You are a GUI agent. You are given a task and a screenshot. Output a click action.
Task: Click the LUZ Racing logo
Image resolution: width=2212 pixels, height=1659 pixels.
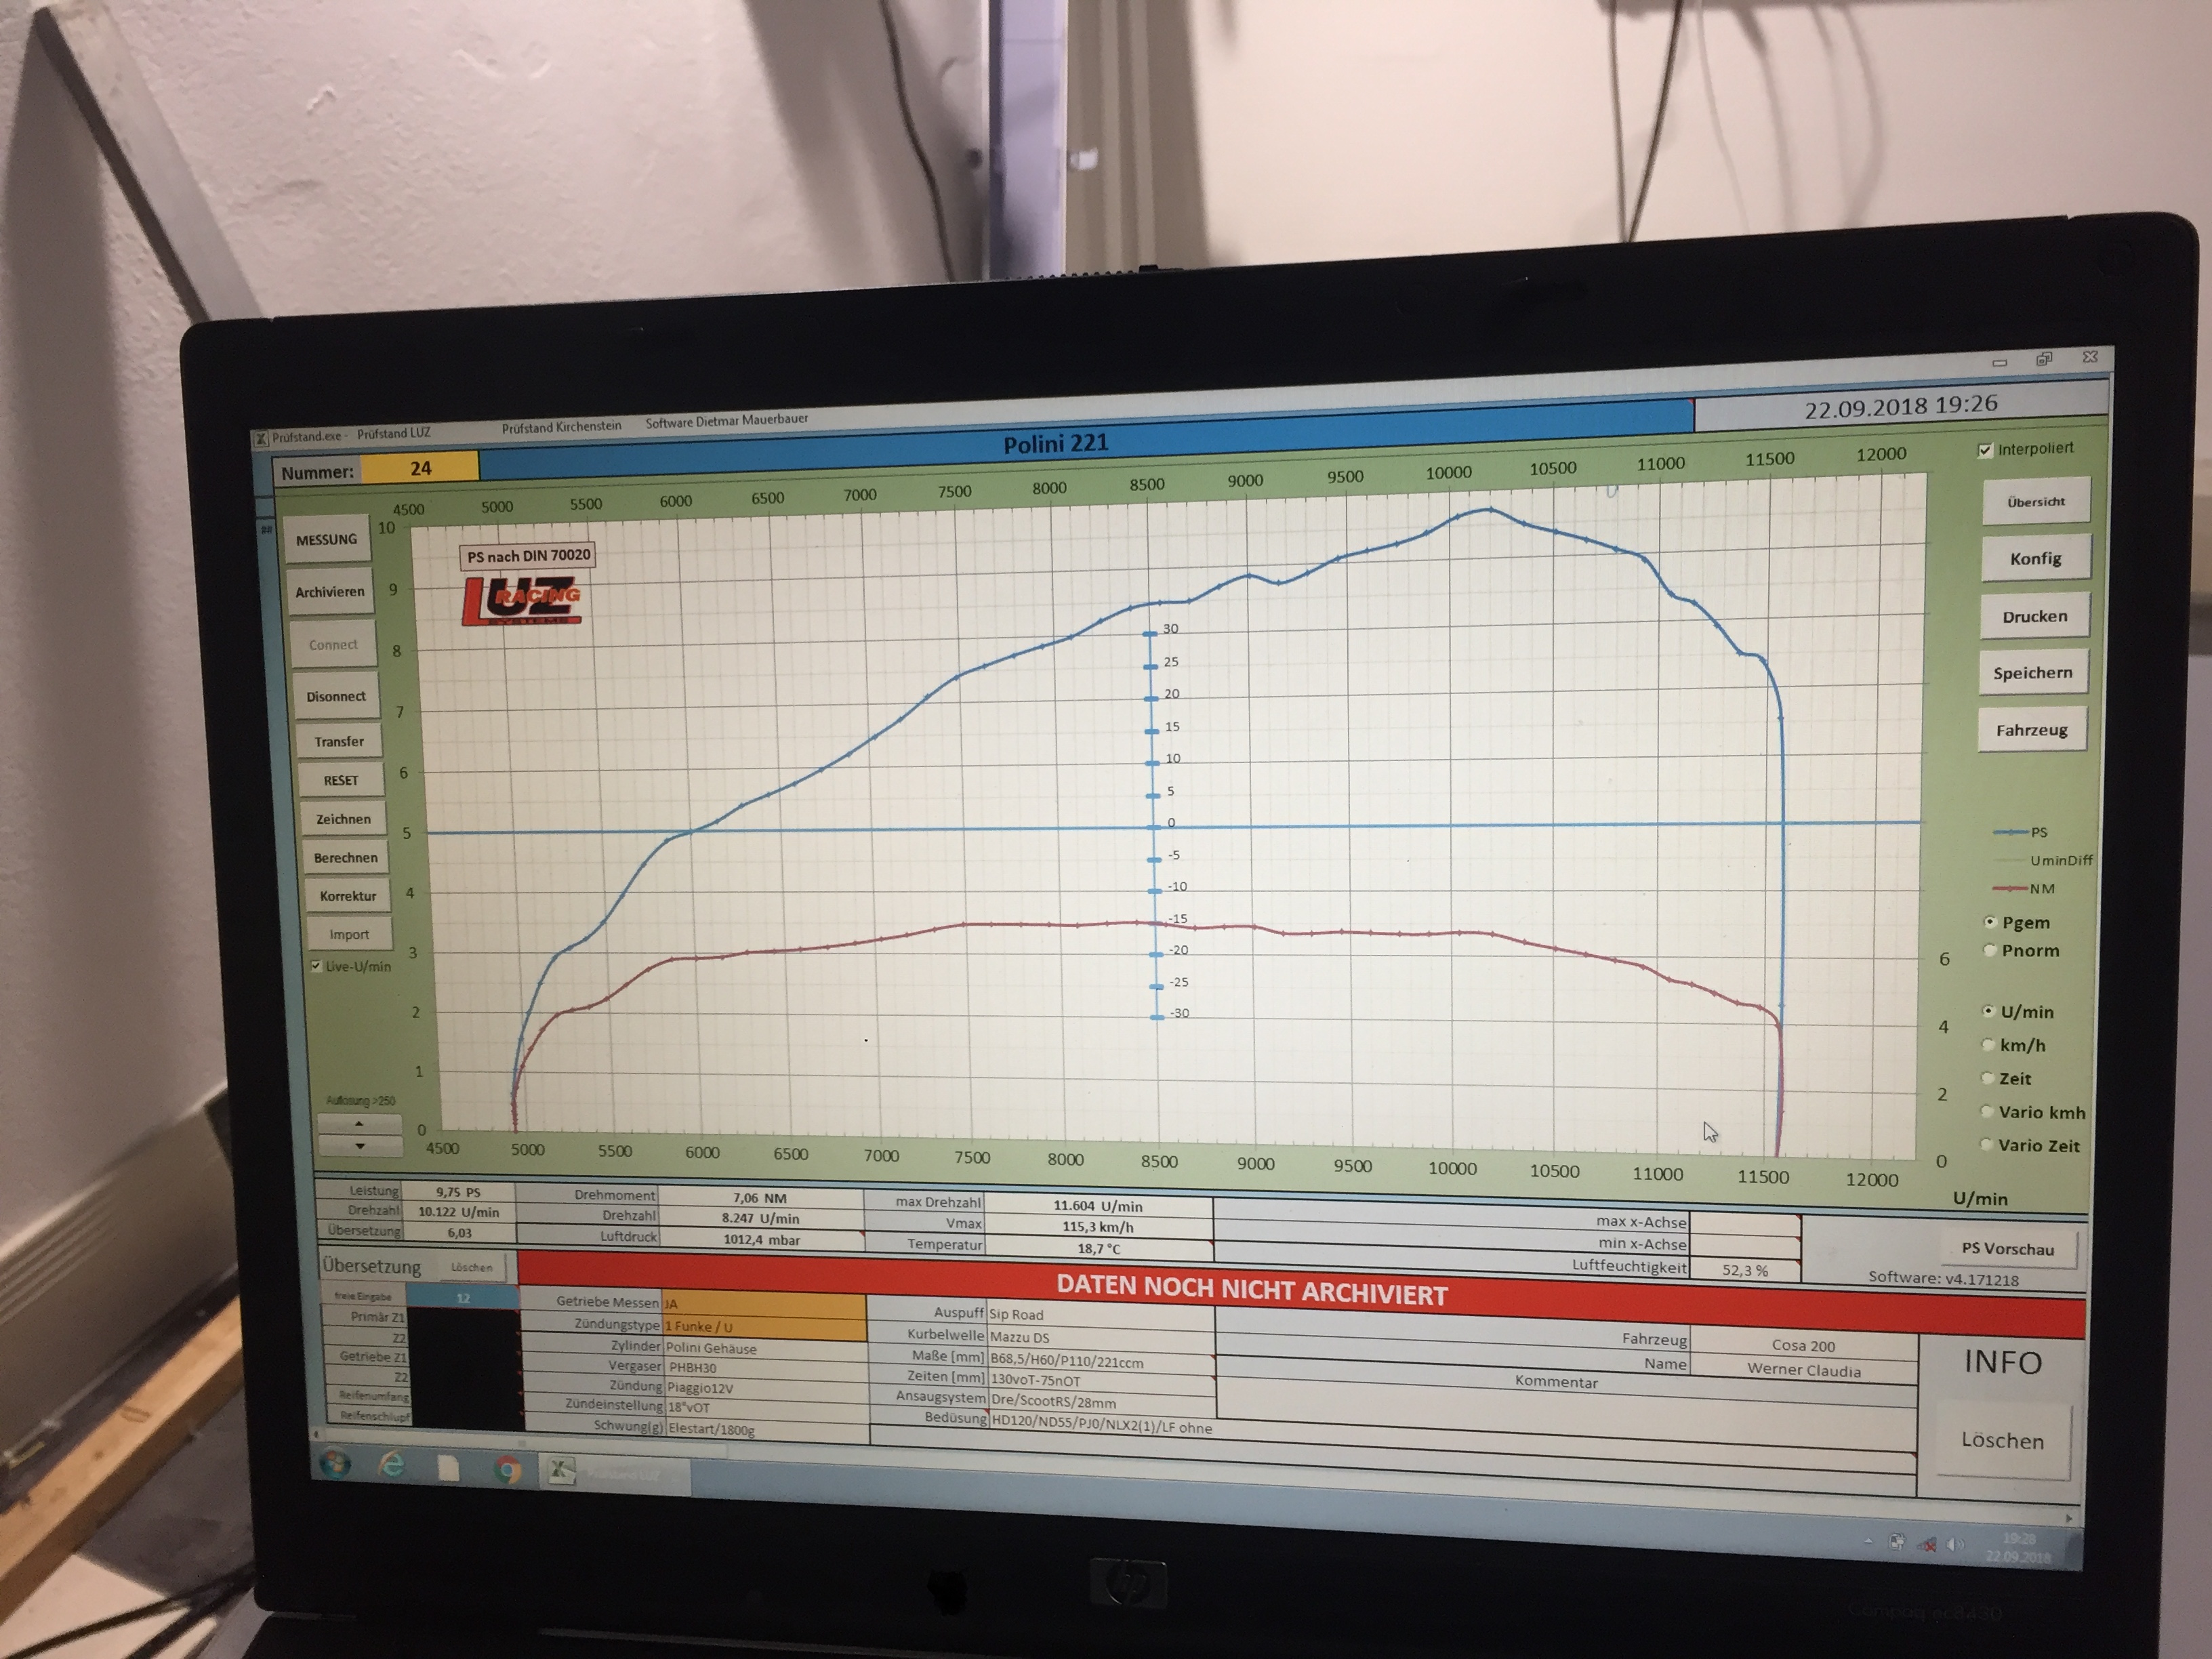pos(521,602)
